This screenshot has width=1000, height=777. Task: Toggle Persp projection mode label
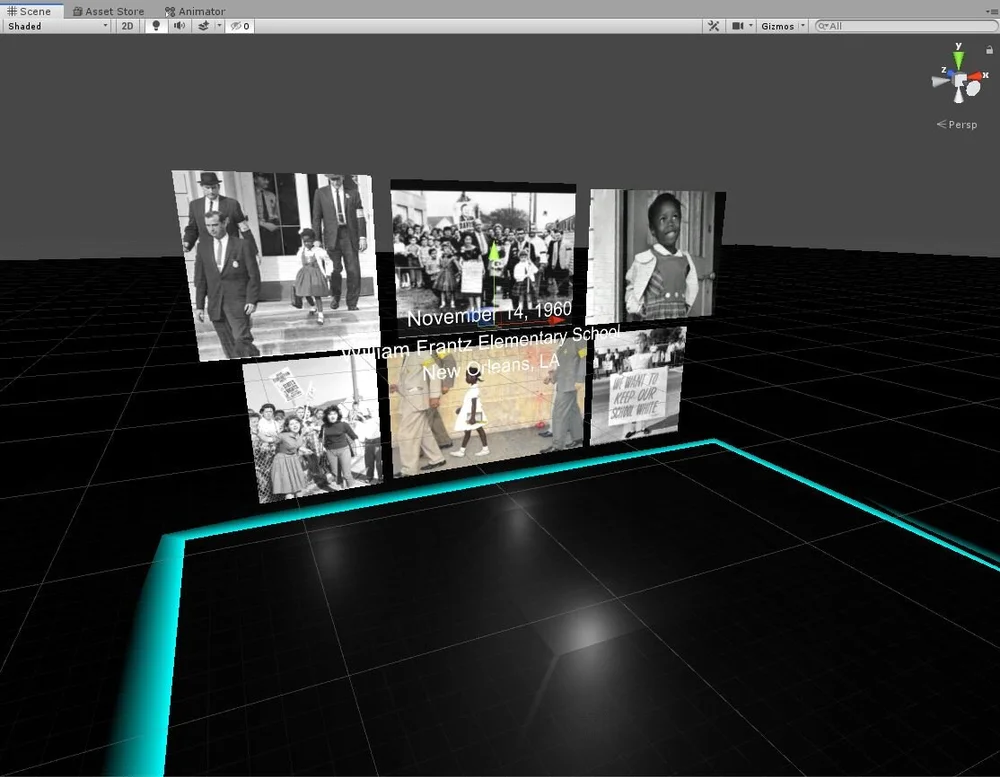click(957, 124)
